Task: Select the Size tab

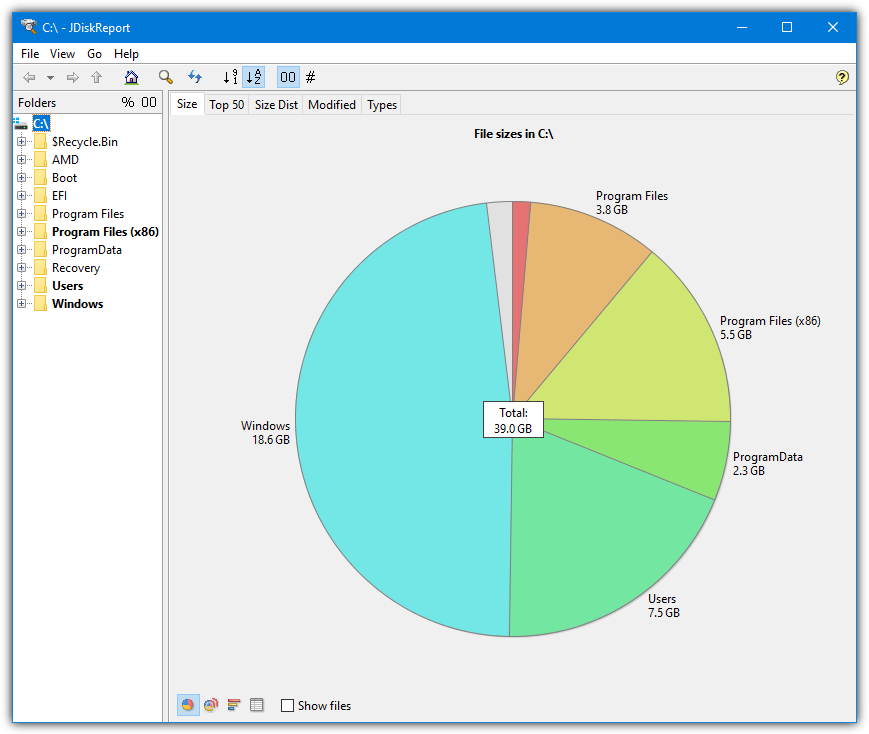Action: coord(187,104)
